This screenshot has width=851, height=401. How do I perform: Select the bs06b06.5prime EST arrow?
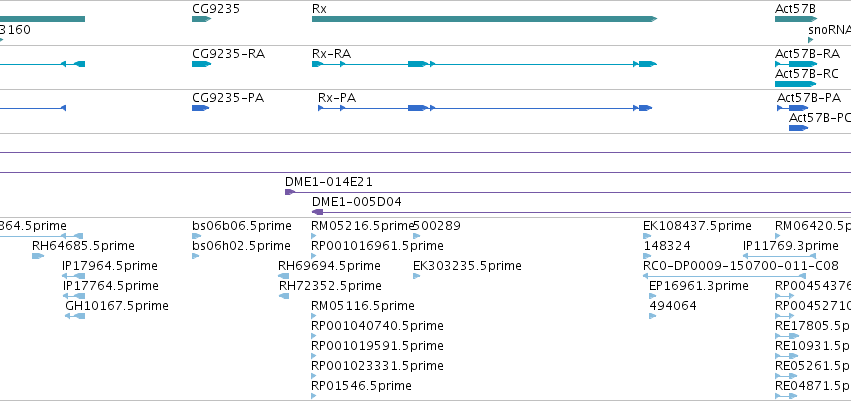196,236
